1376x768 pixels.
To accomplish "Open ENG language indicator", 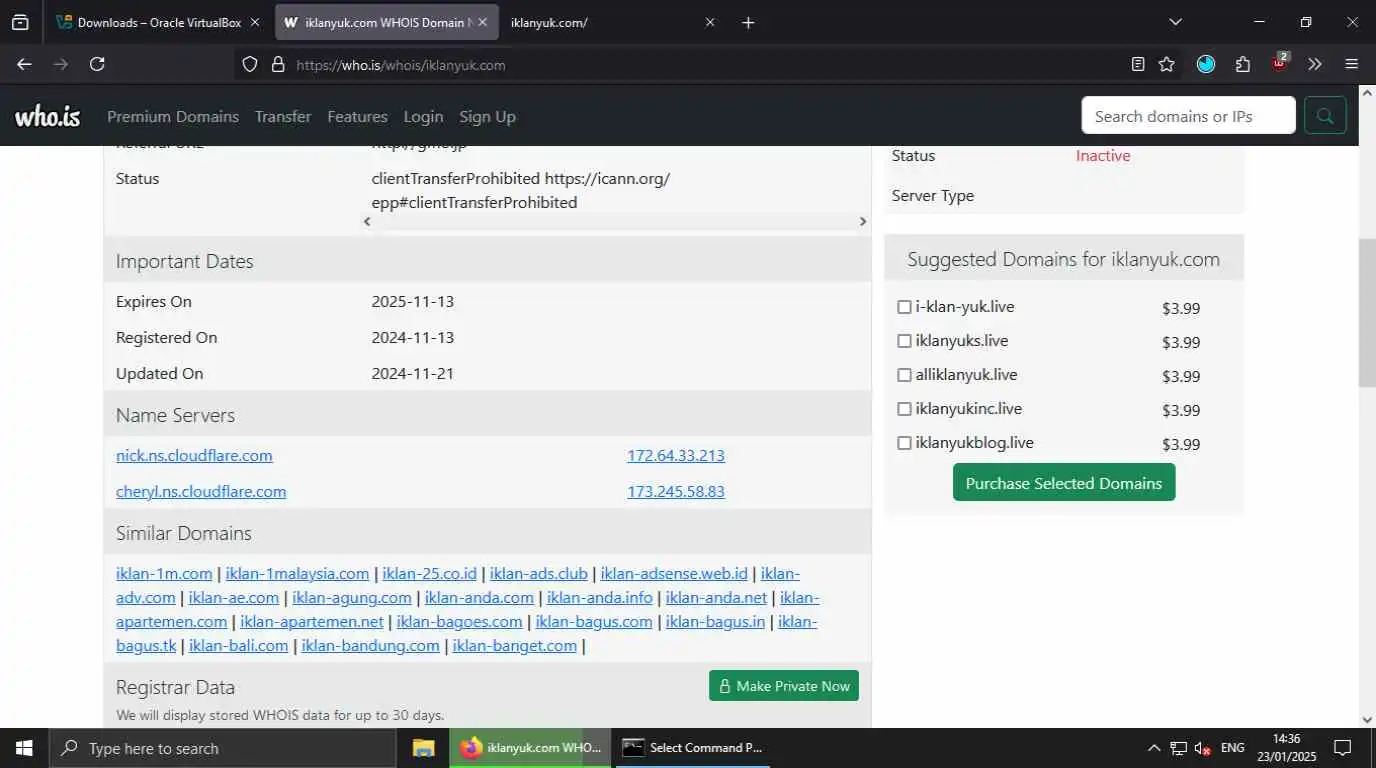I will tap(1233, 748).
